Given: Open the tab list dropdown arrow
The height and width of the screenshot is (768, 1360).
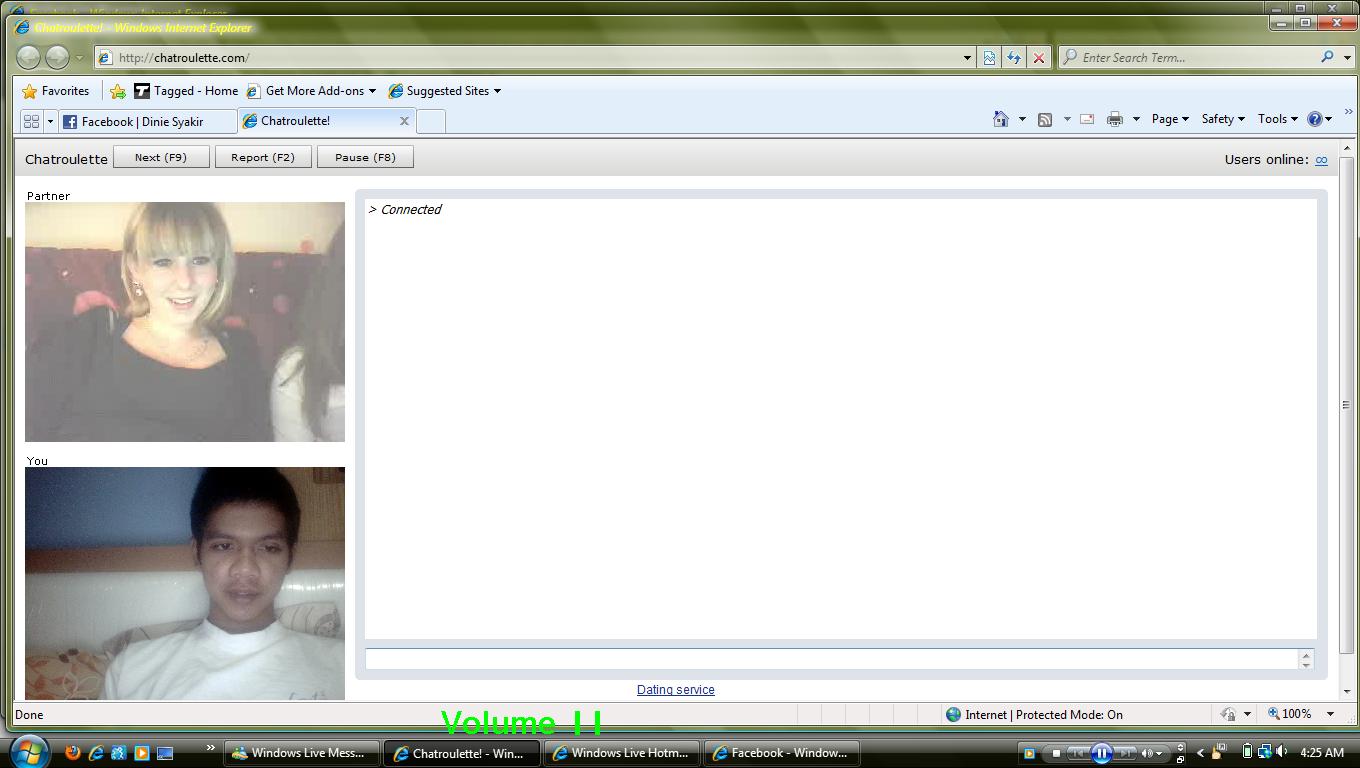Looking at the screenshot, I should 50,121.
